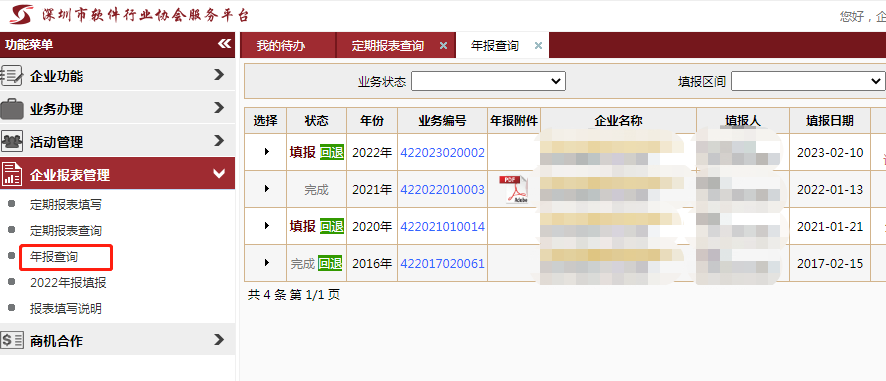Click the 填报日期 column header
This screenshot has width=886, height=381.
[x=829, y=120]
